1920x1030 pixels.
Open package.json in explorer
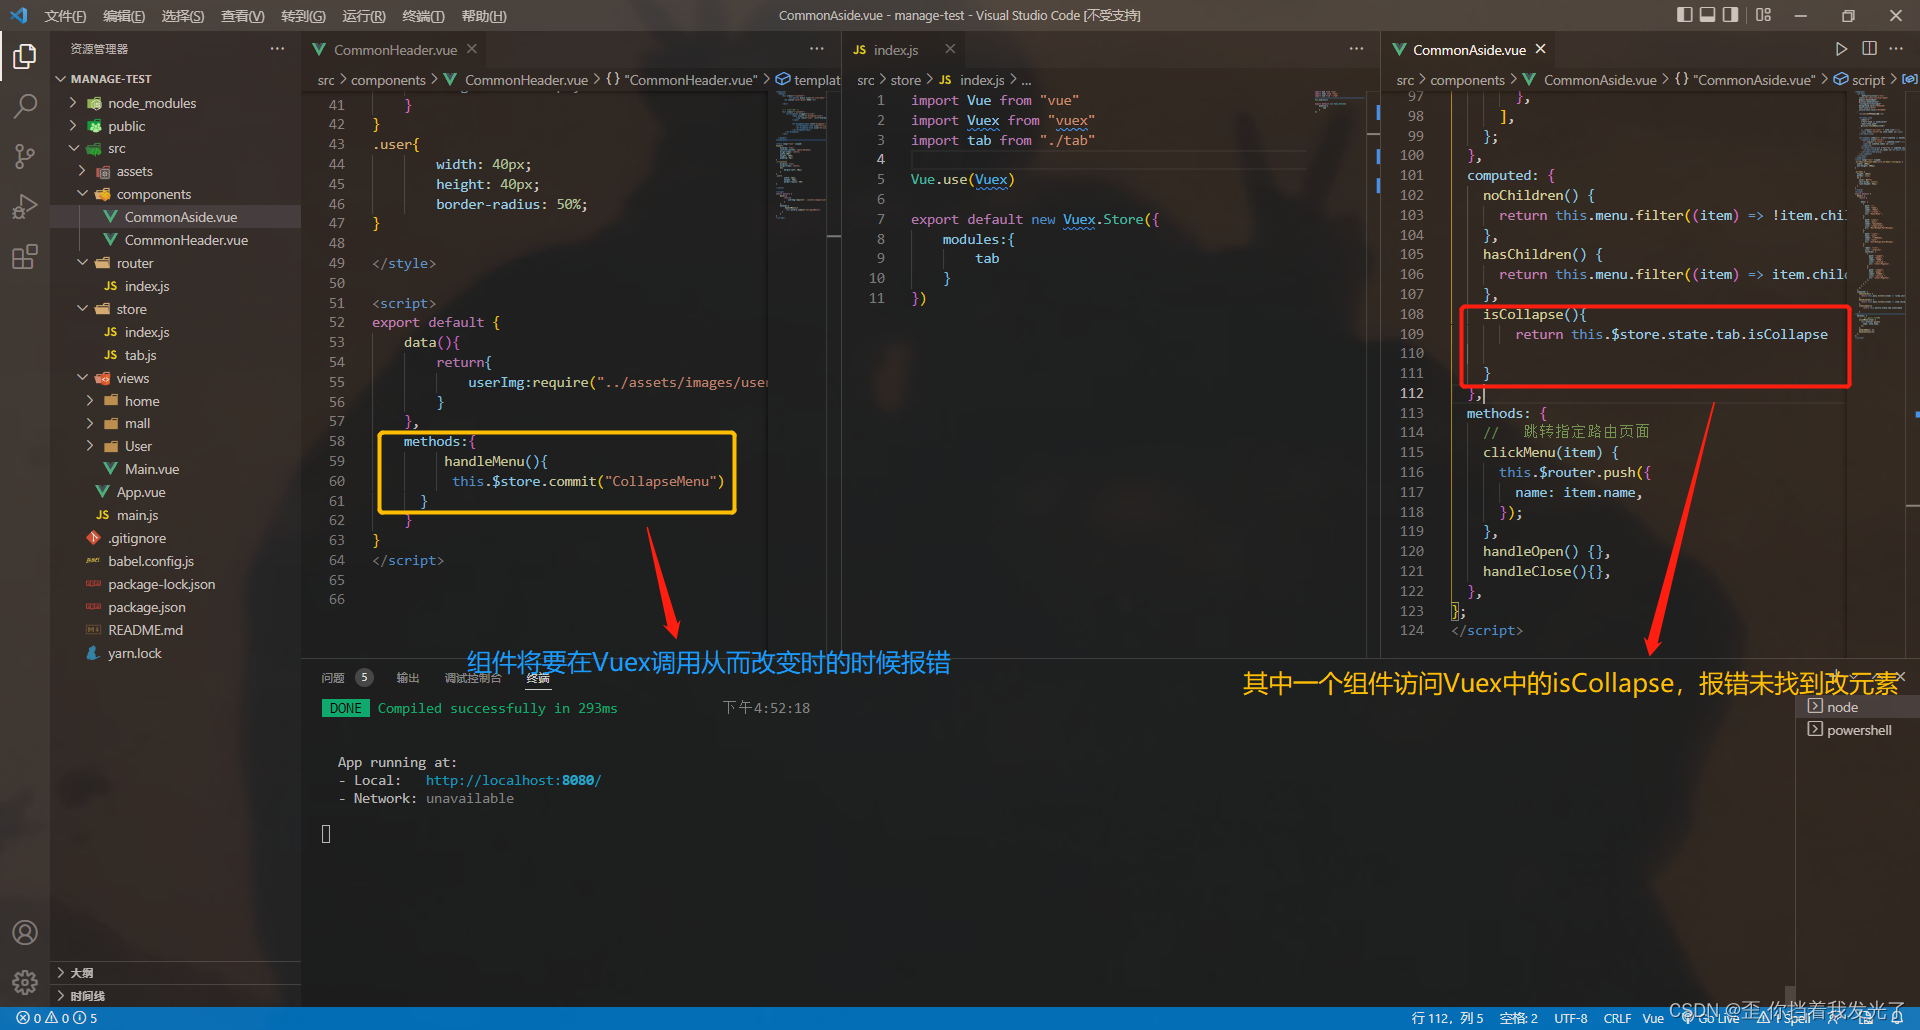(146, 607)
